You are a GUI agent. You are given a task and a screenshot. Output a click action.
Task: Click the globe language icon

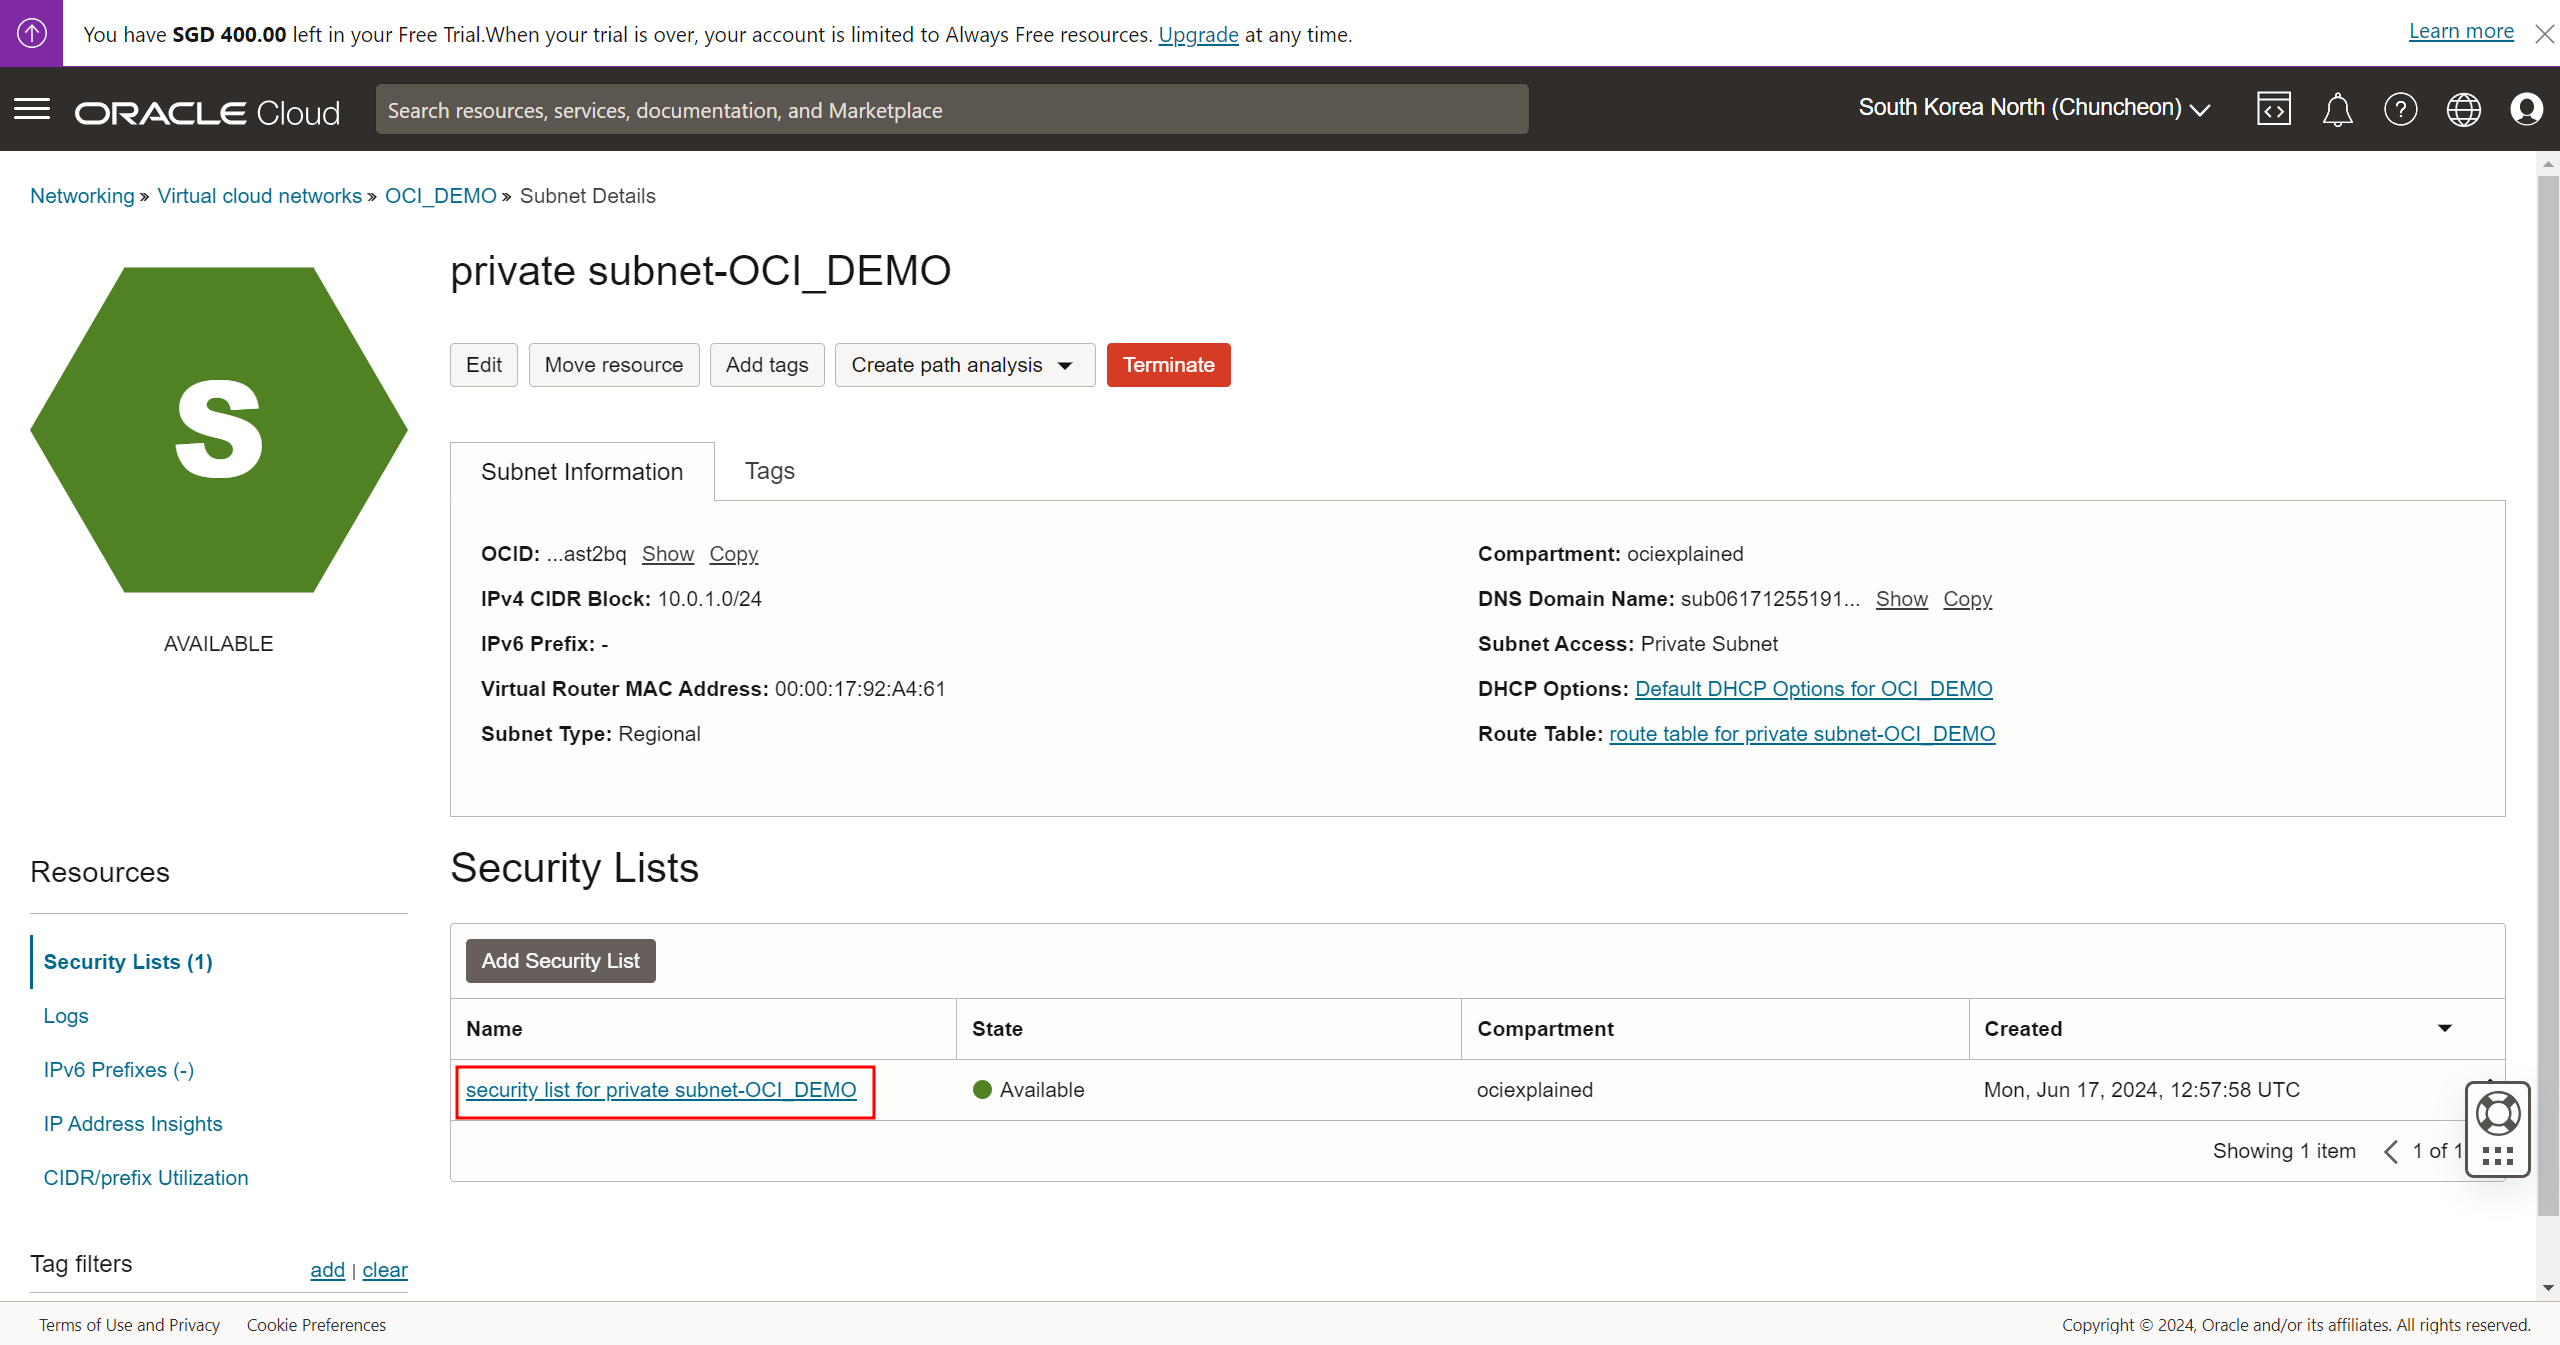[x=2463, y=109]
